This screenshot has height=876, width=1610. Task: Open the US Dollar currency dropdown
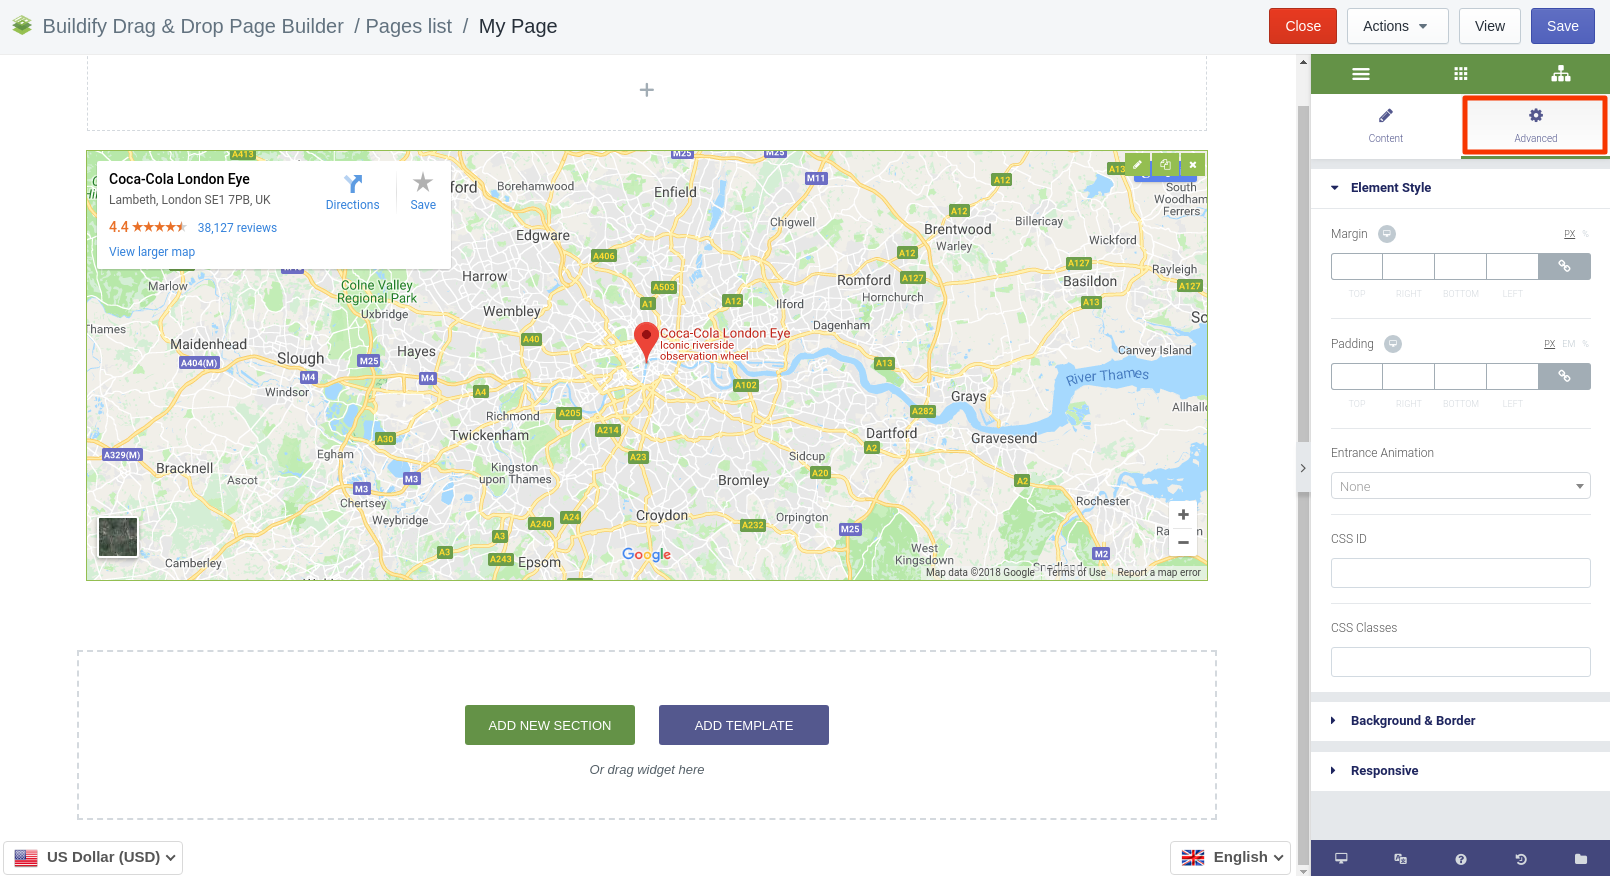93,858
